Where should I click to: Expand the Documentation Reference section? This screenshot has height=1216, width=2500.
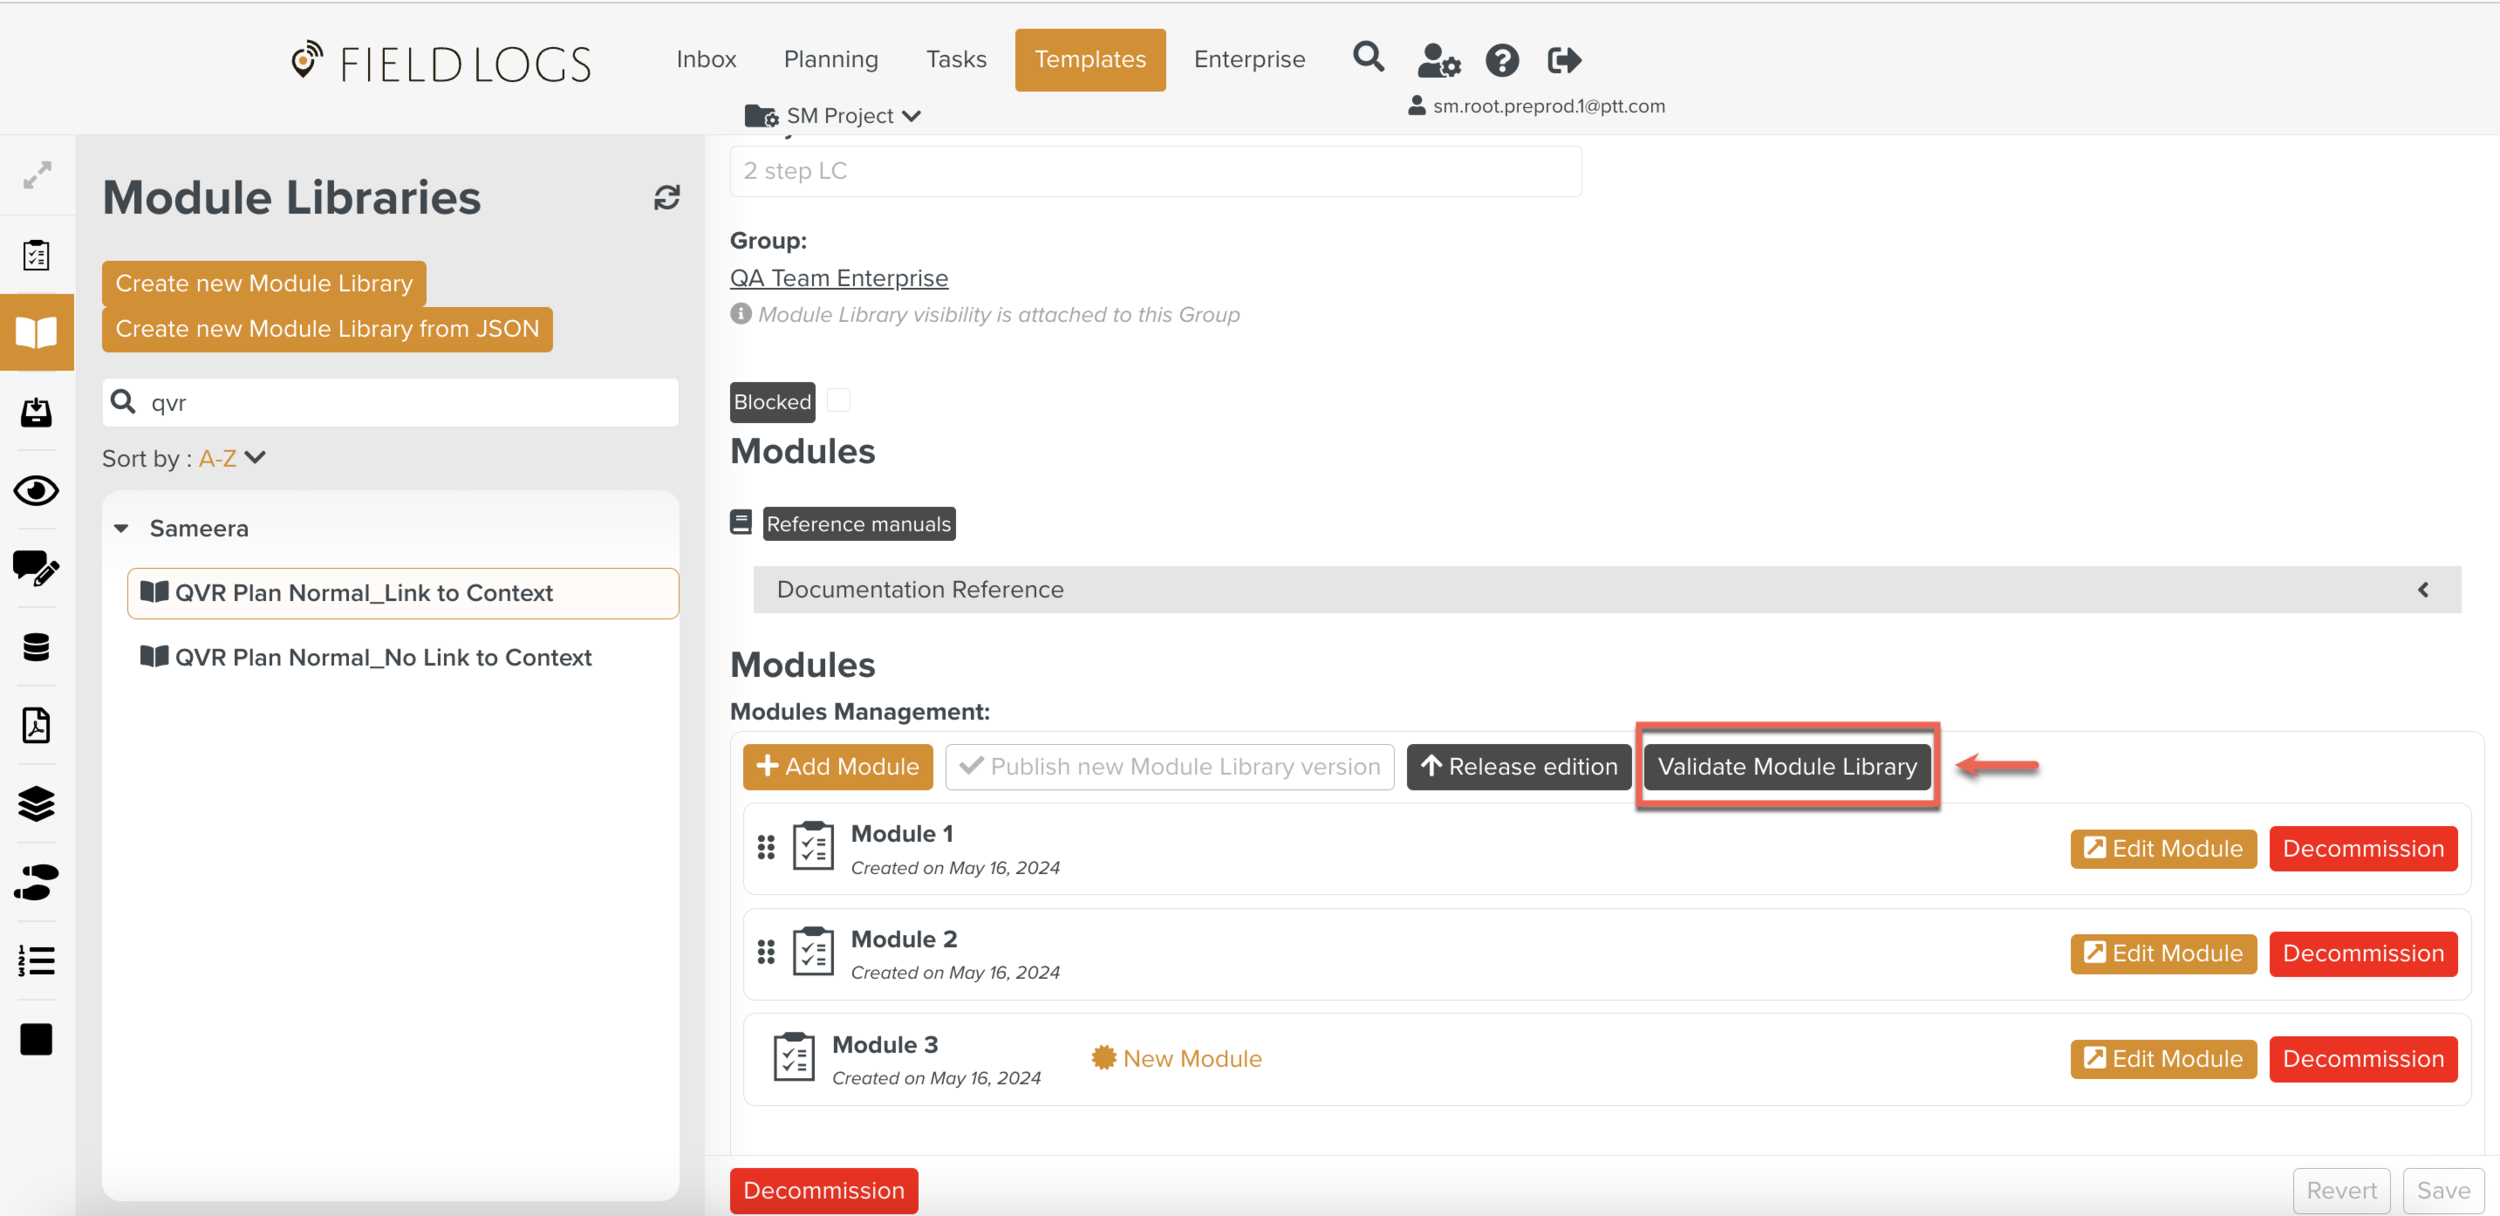[2423, 590]
